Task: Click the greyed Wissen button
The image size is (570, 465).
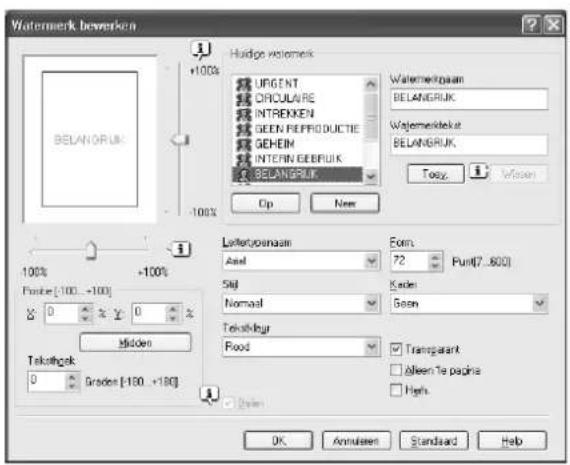Action: point(519,174)
